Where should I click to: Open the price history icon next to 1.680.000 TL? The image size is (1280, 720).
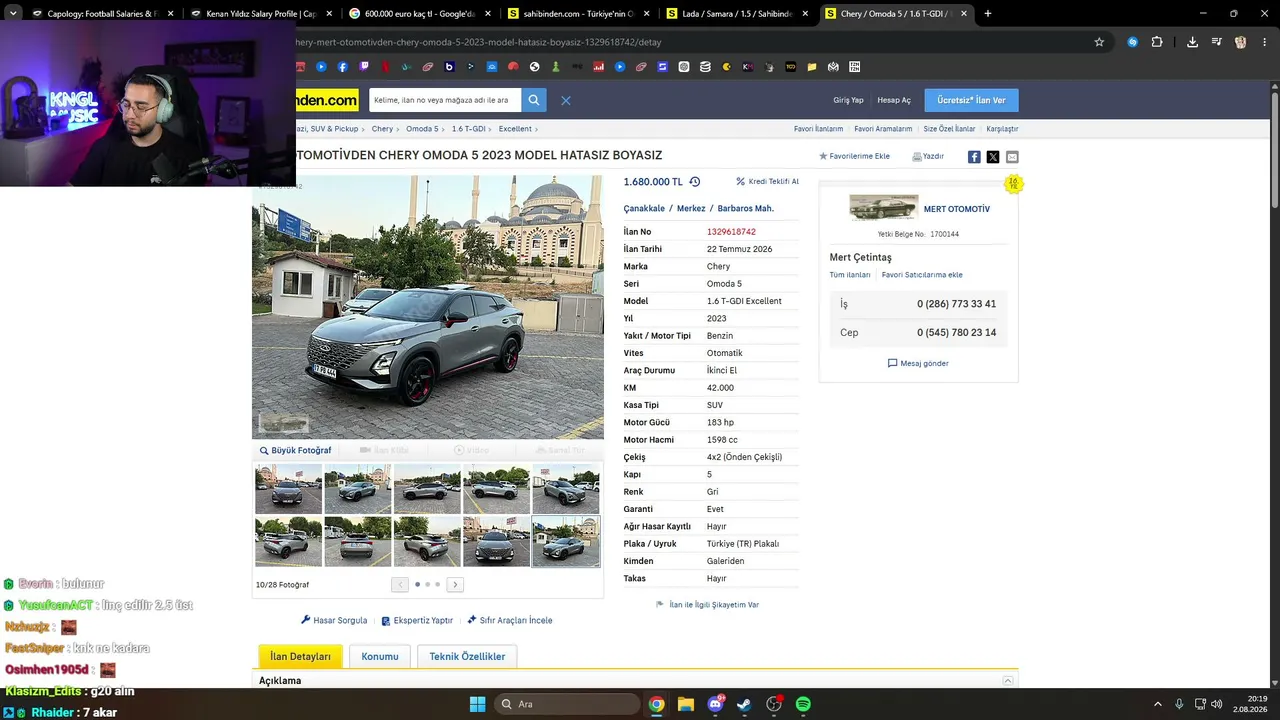[694, 182]
